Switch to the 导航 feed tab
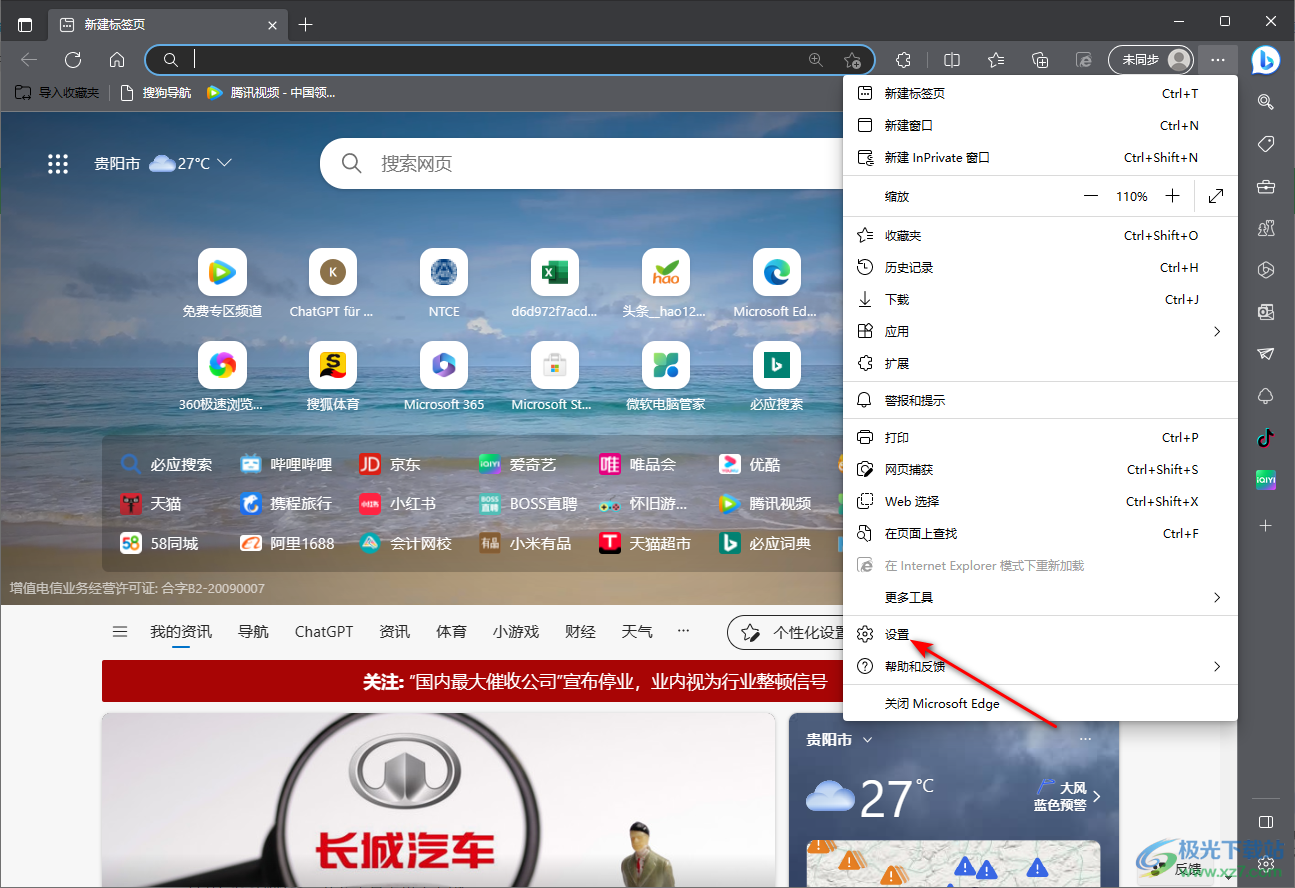Image resolution: width=1295 pixels, height=888 pixels. coord(253,632)
